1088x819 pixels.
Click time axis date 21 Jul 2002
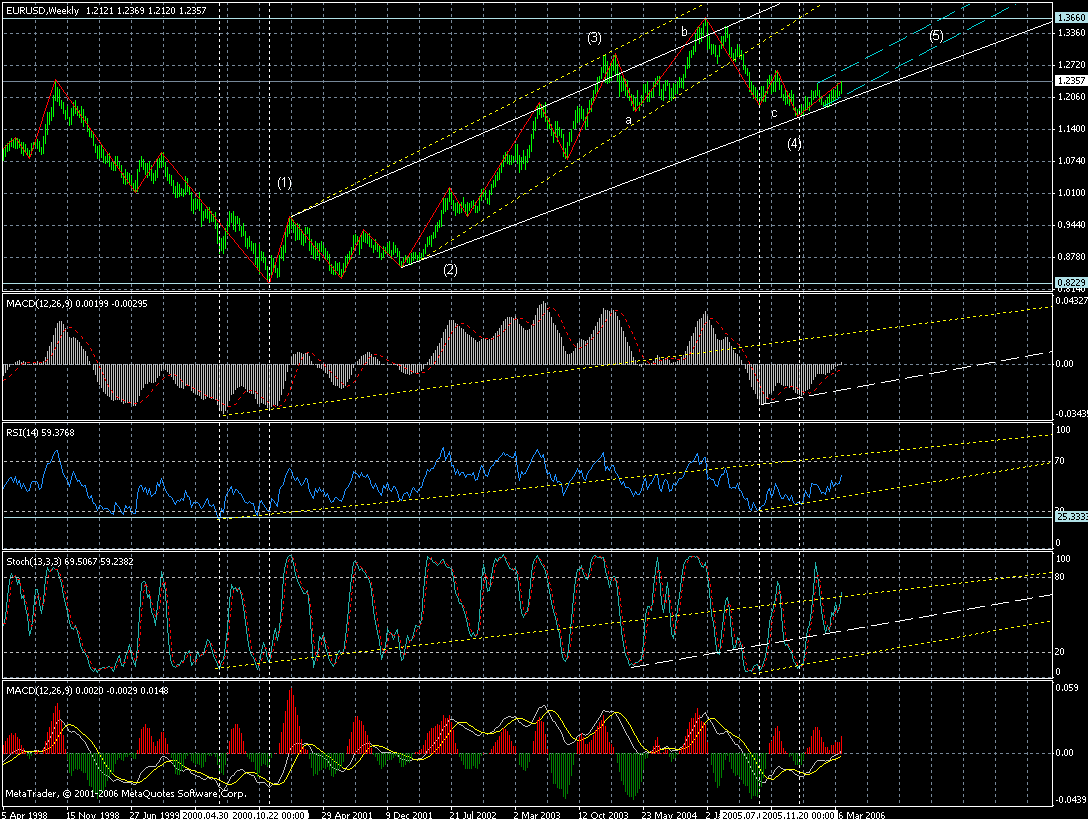point(473,815)
